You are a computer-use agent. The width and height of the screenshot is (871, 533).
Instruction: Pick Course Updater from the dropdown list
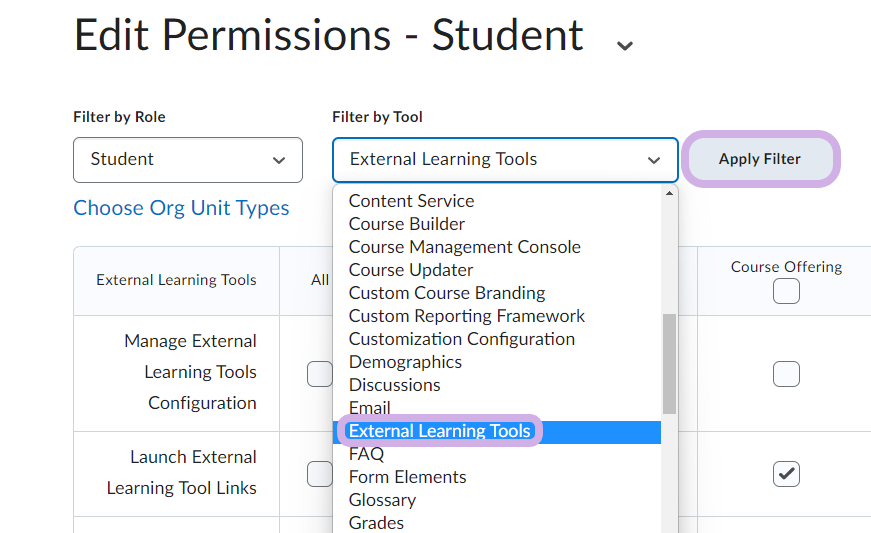click(410, 270)
